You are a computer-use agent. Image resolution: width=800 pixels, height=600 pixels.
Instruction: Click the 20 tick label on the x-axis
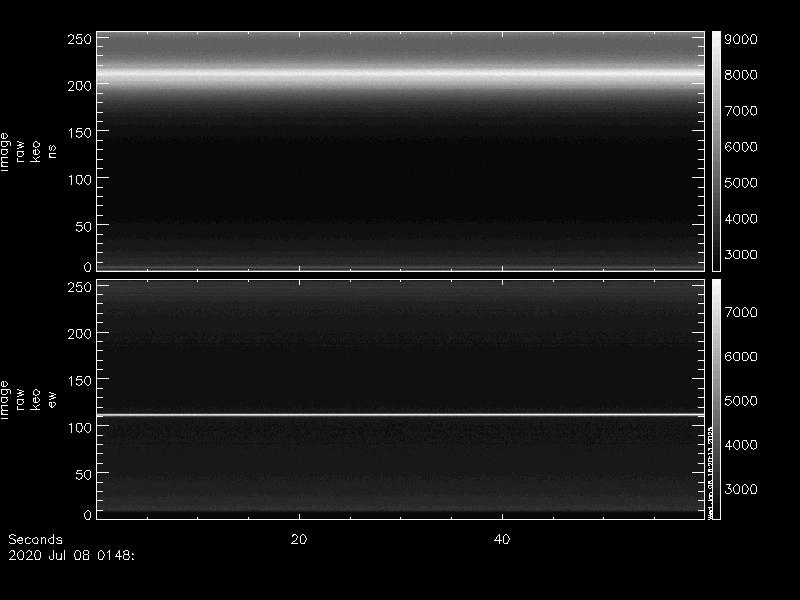click(298, 539)
